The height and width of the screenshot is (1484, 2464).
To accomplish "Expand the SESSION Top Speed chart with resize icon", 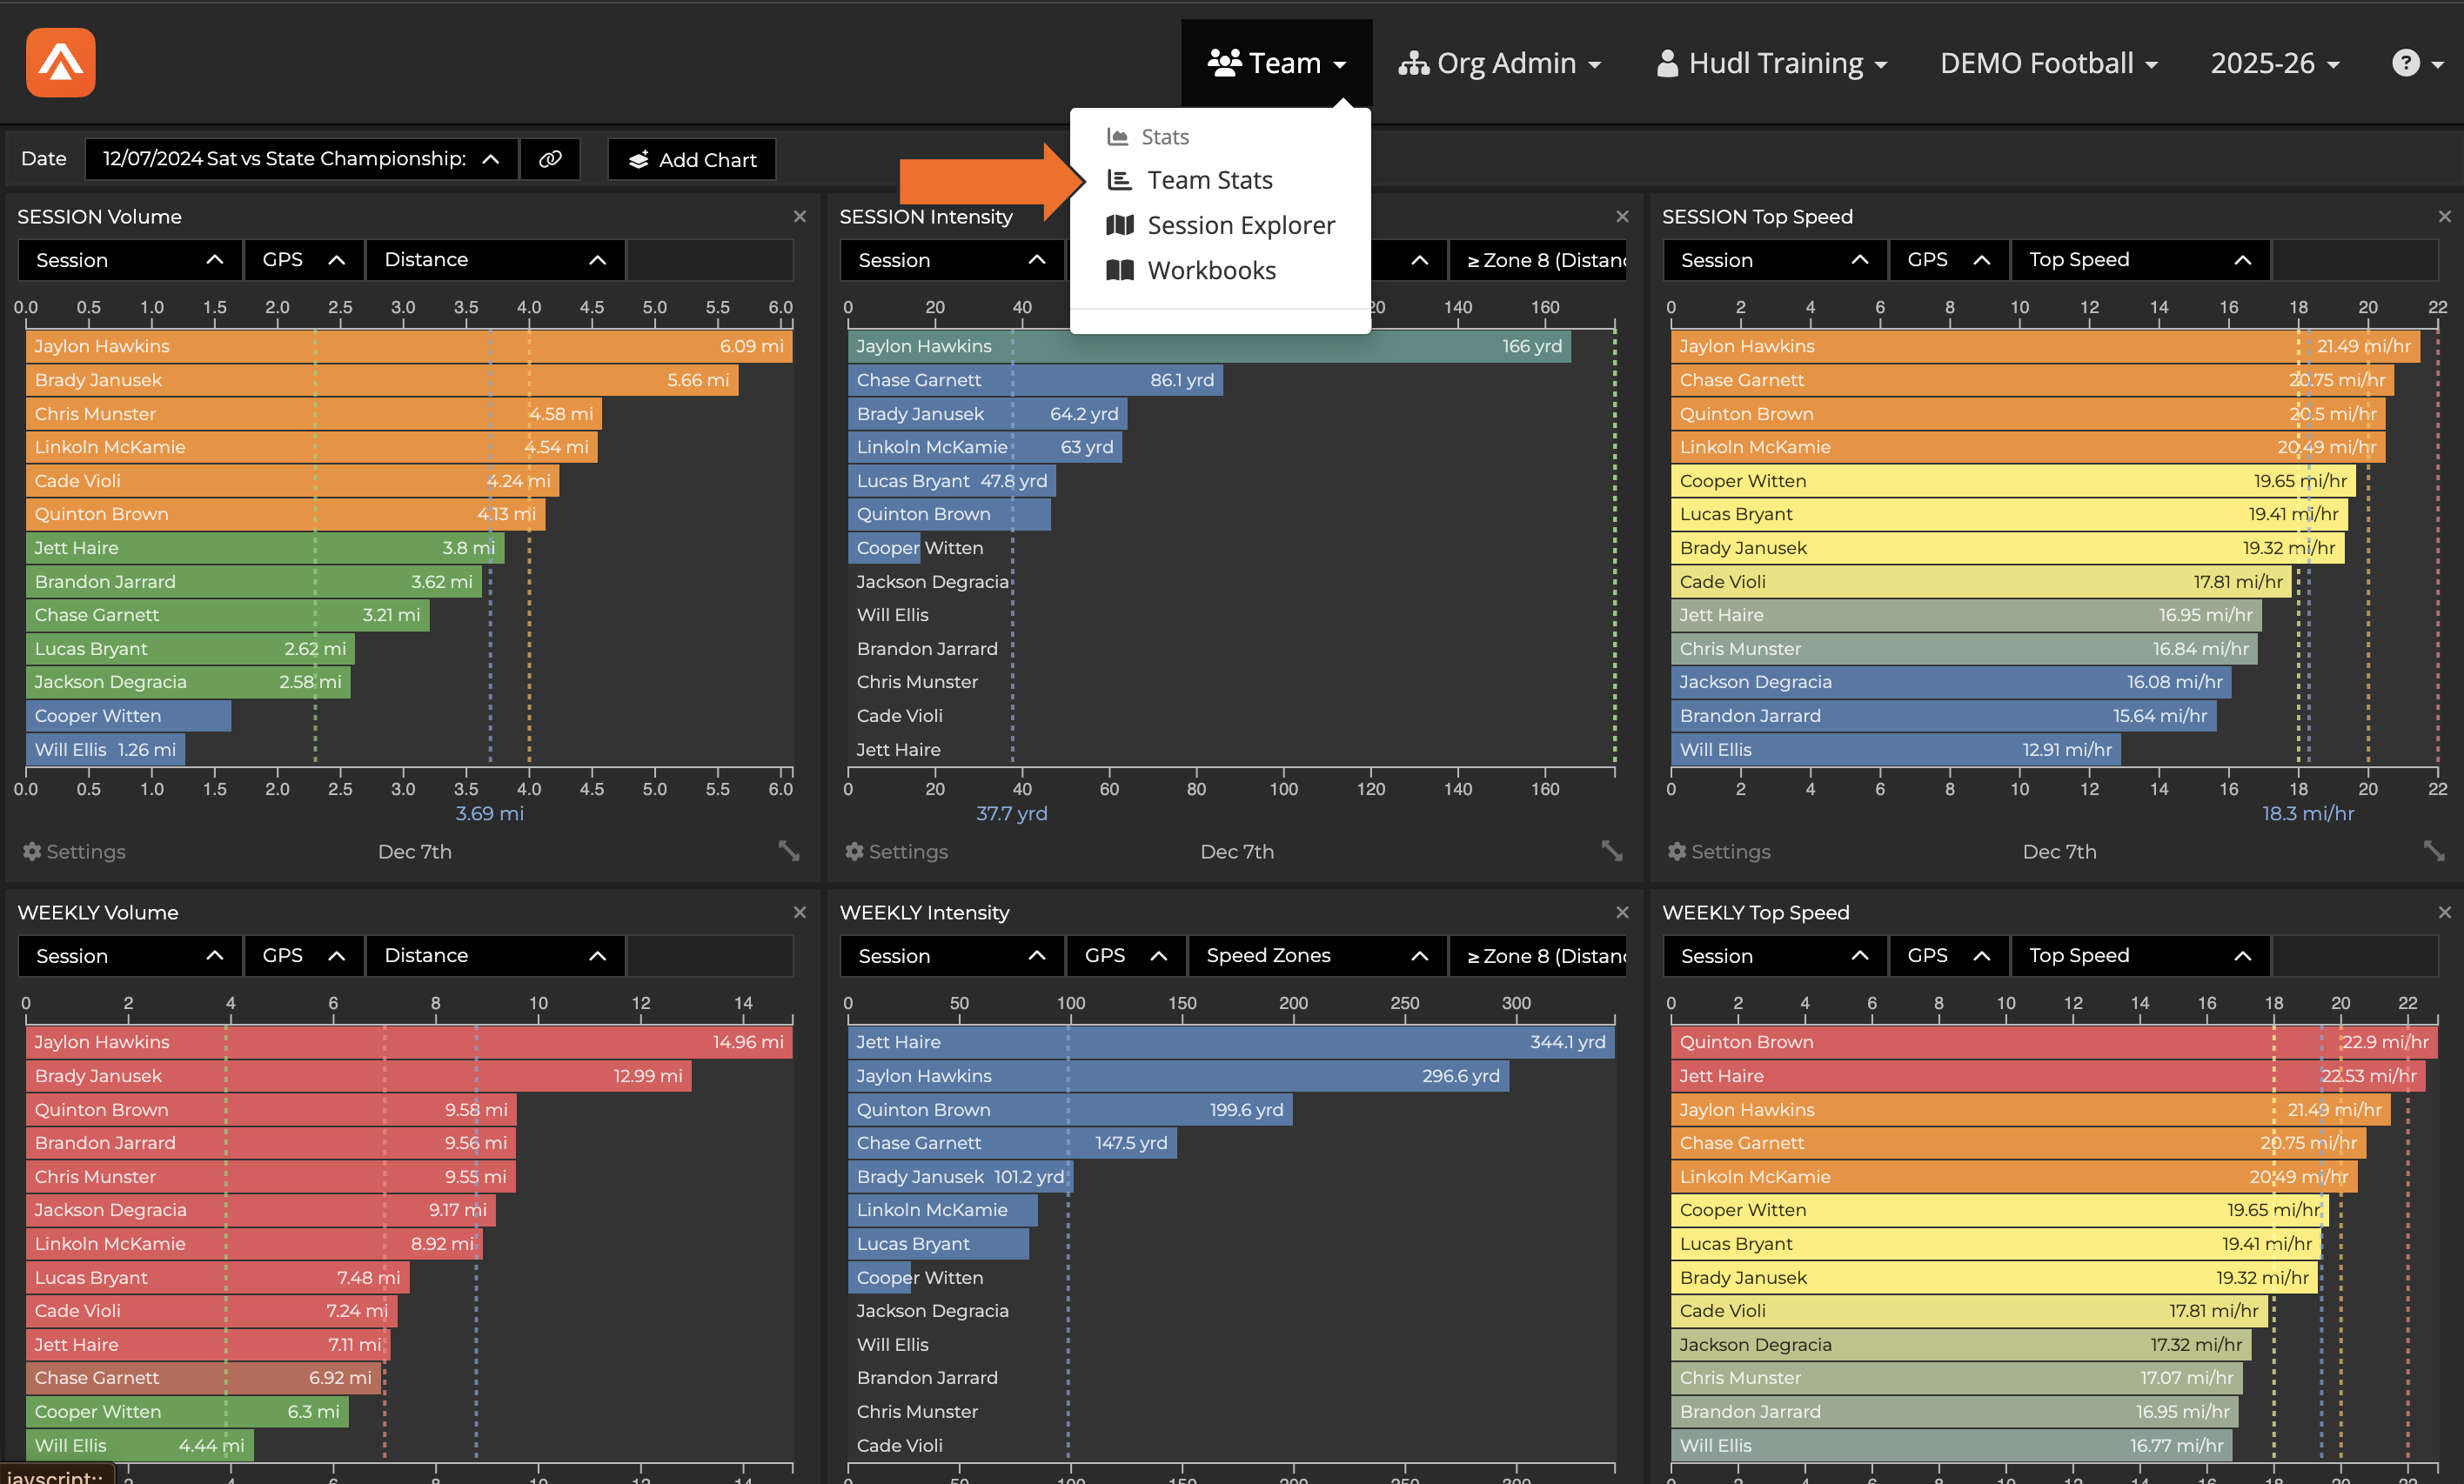I will pos(2434,851).
